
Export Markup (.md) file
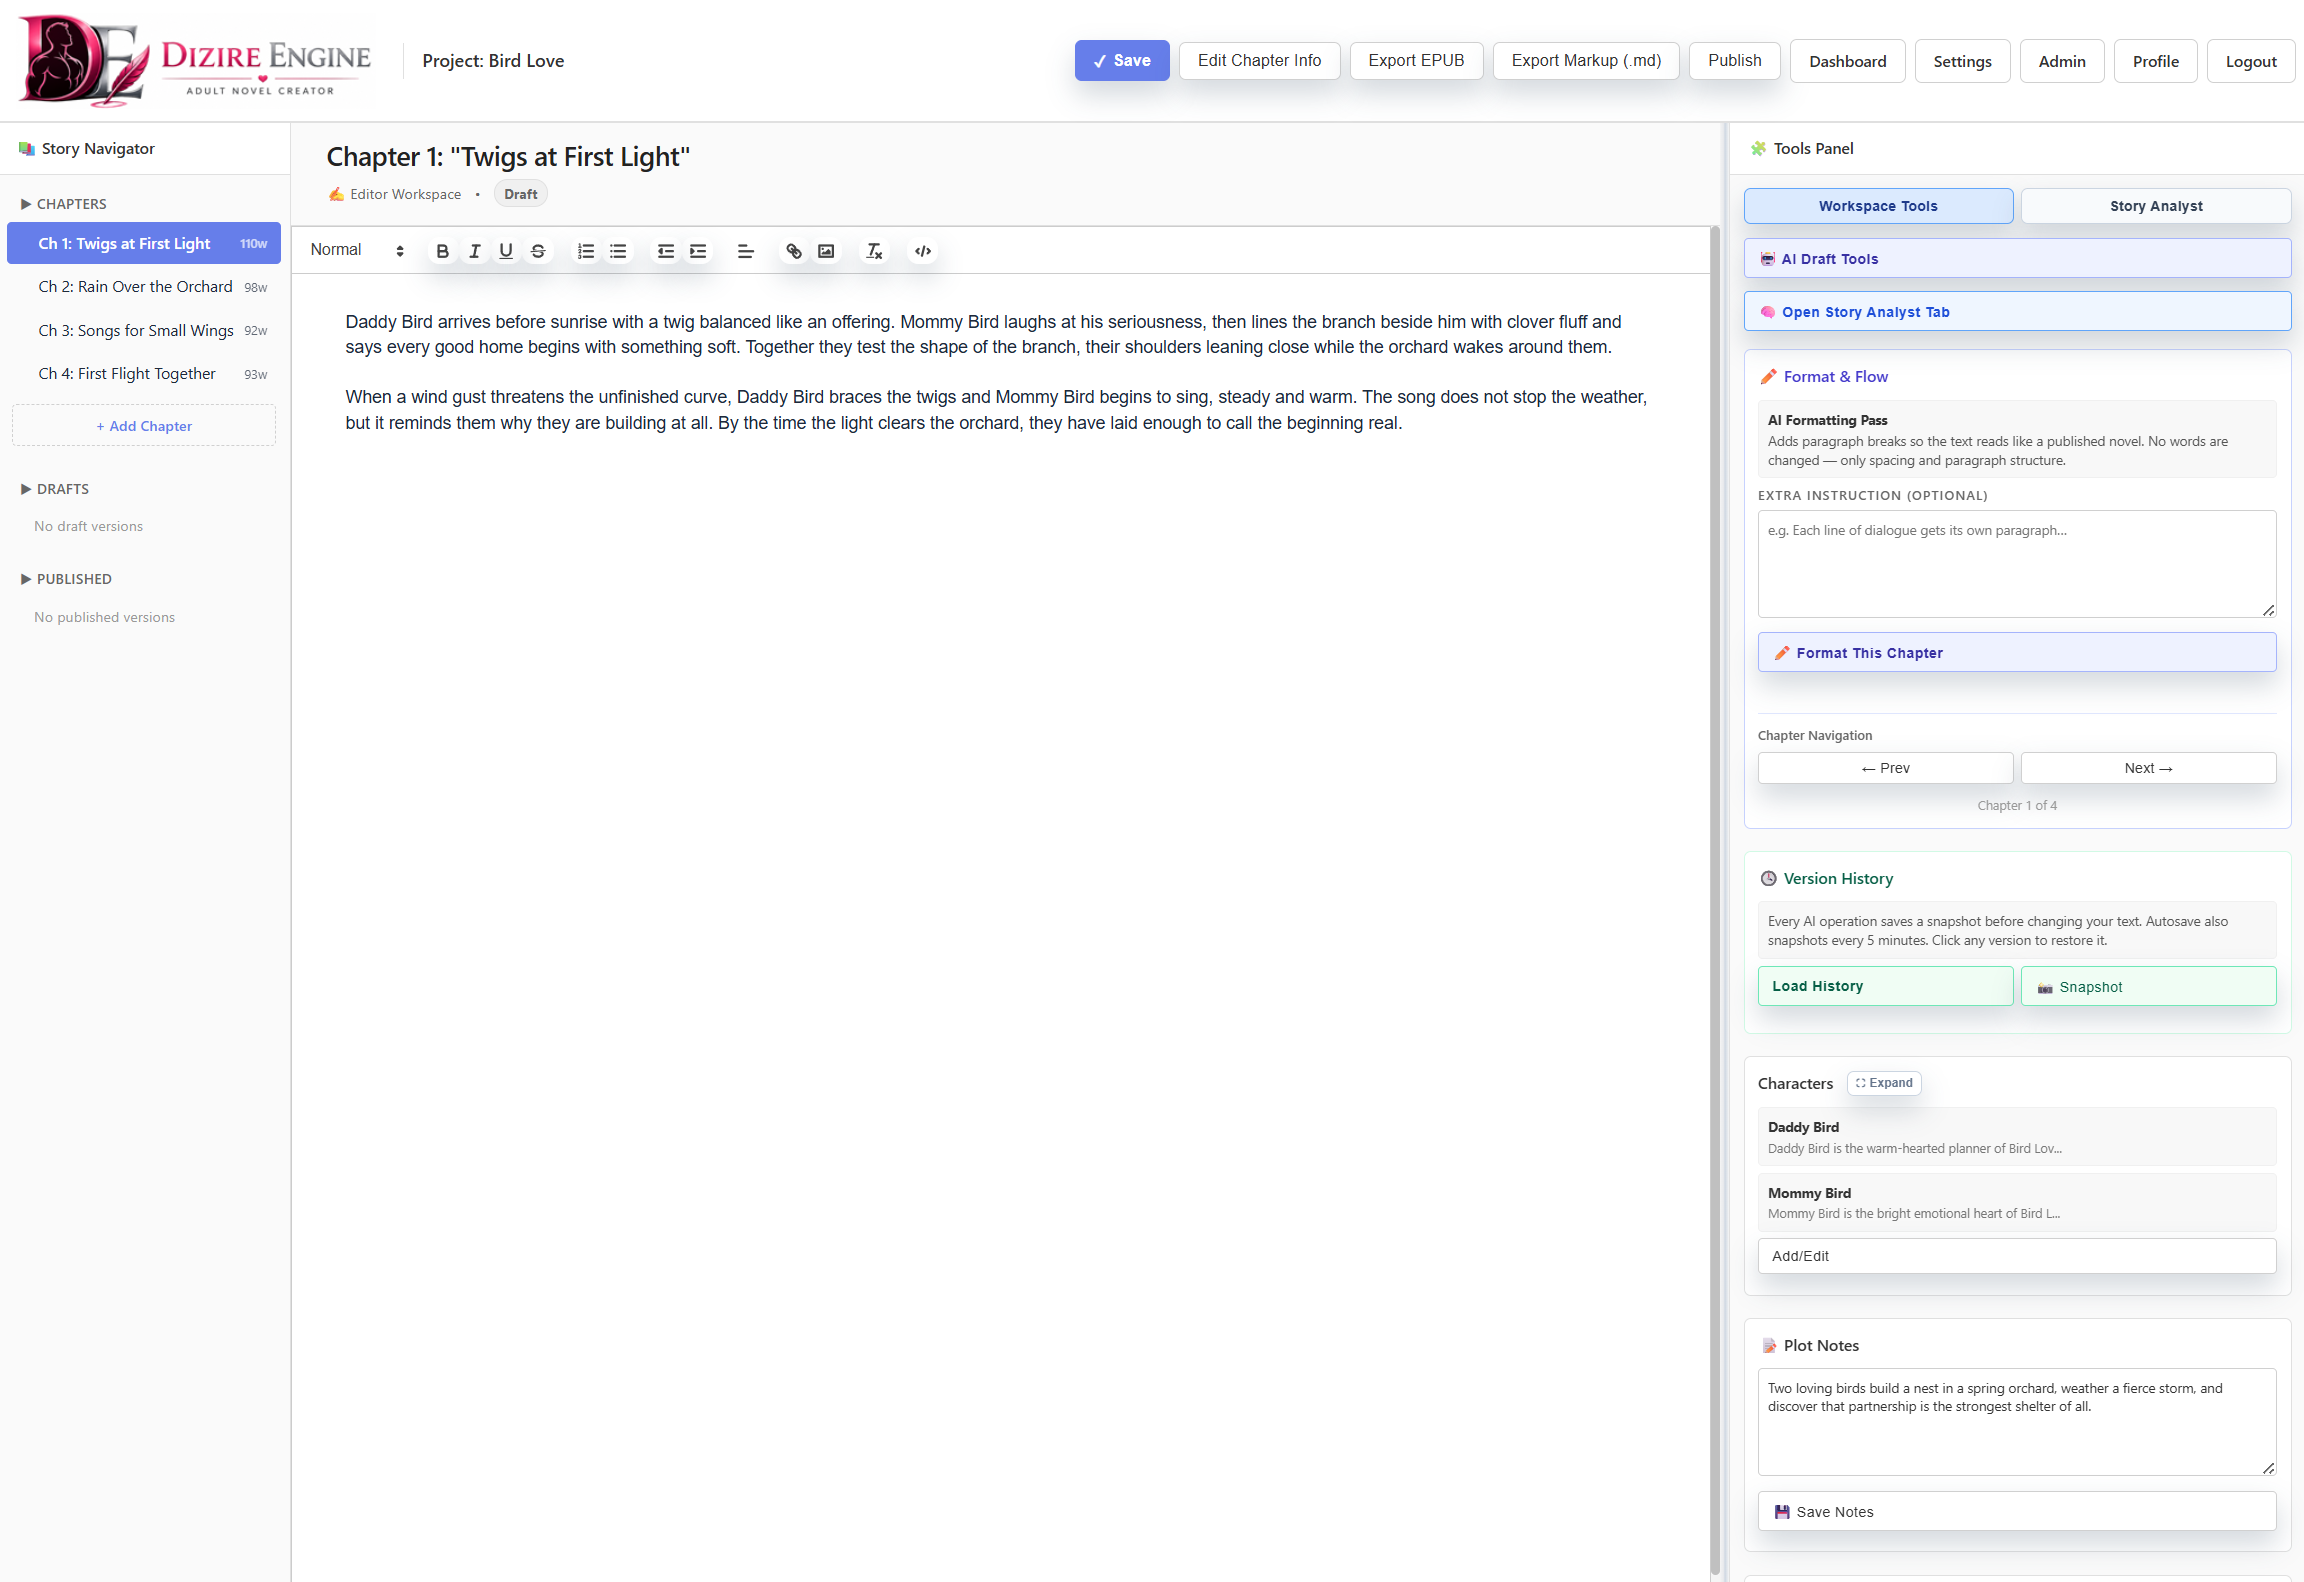(x=1586, y=61)
